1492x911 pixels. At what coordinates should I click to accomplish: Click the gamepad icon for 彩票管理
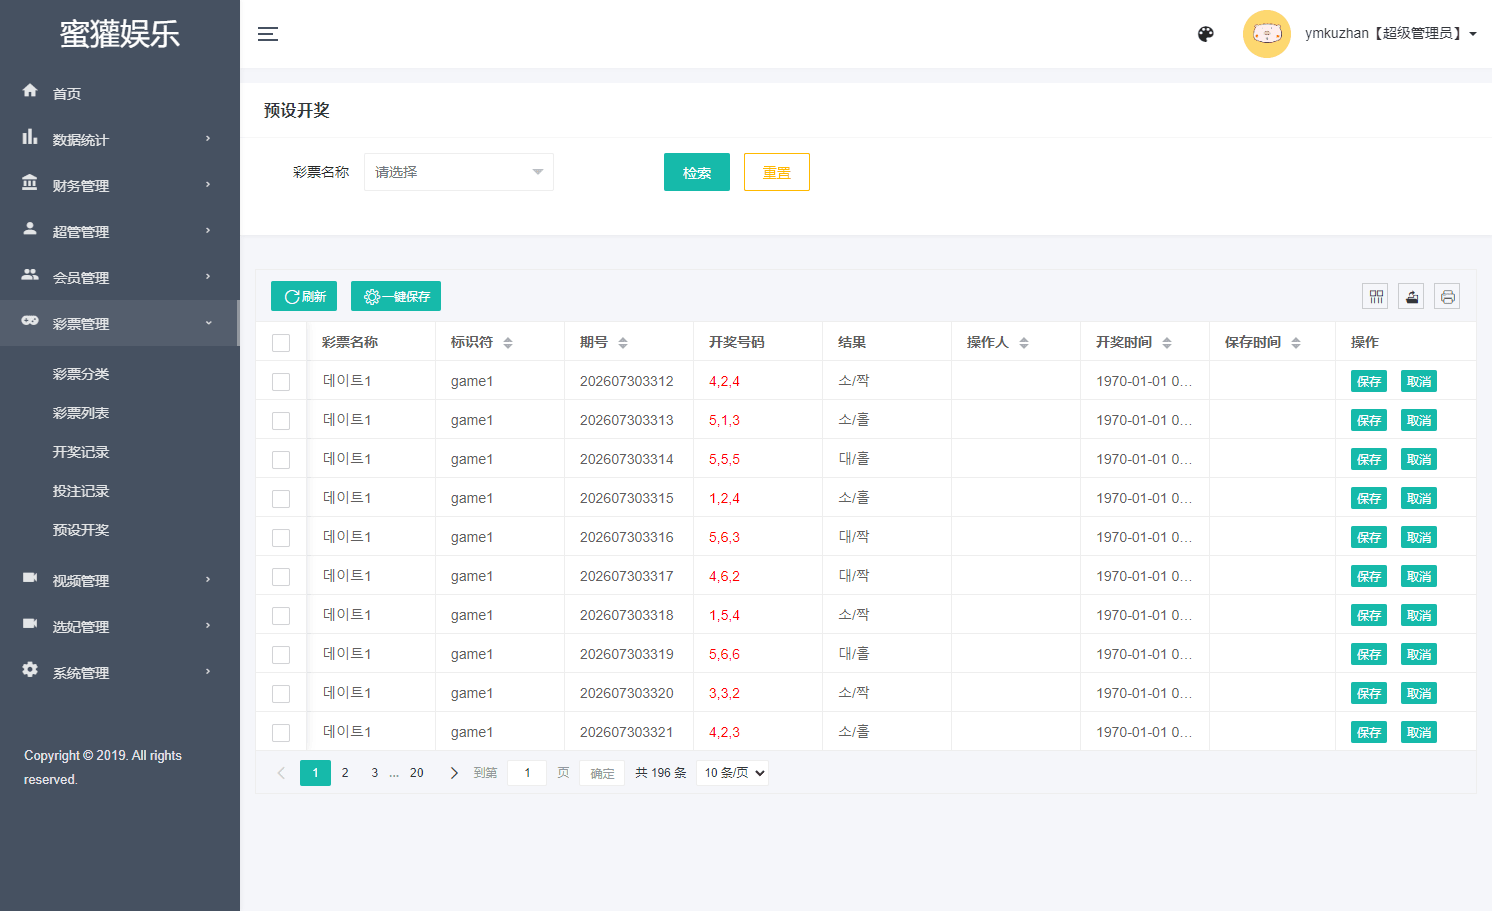(x=30, y=321)
